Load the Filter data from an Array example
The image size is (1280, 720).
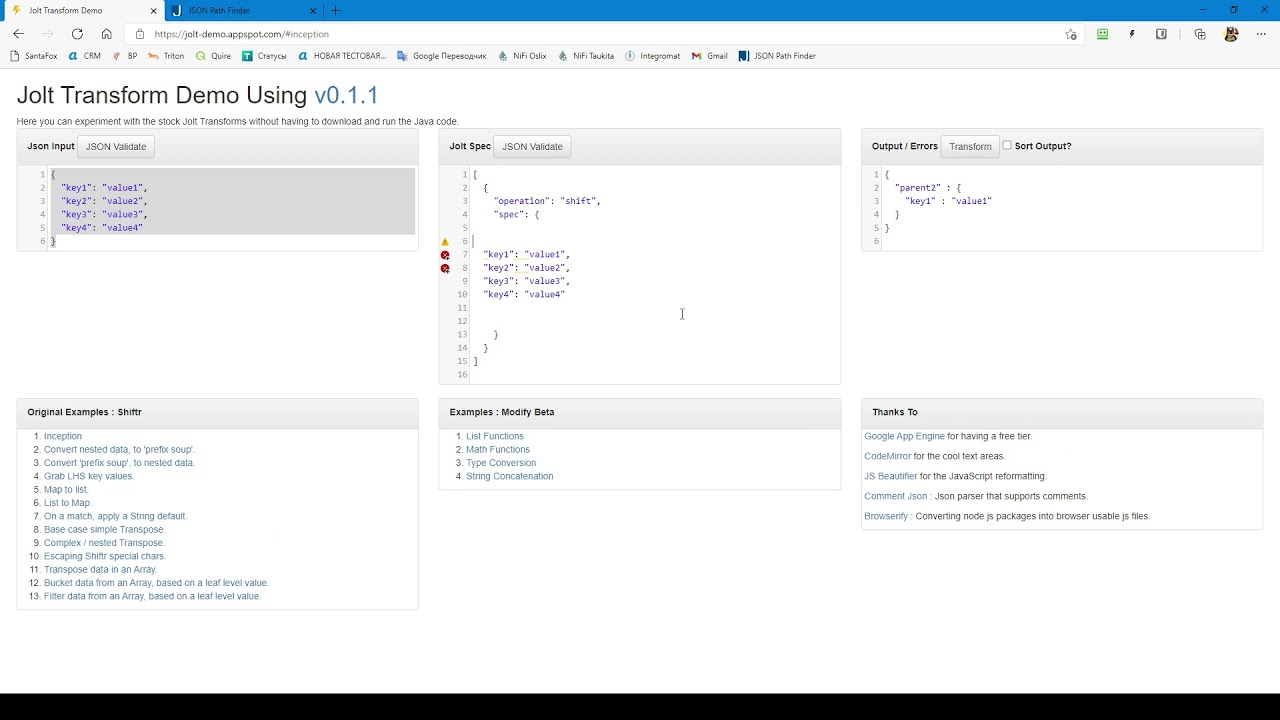click(x=153, y=596)
